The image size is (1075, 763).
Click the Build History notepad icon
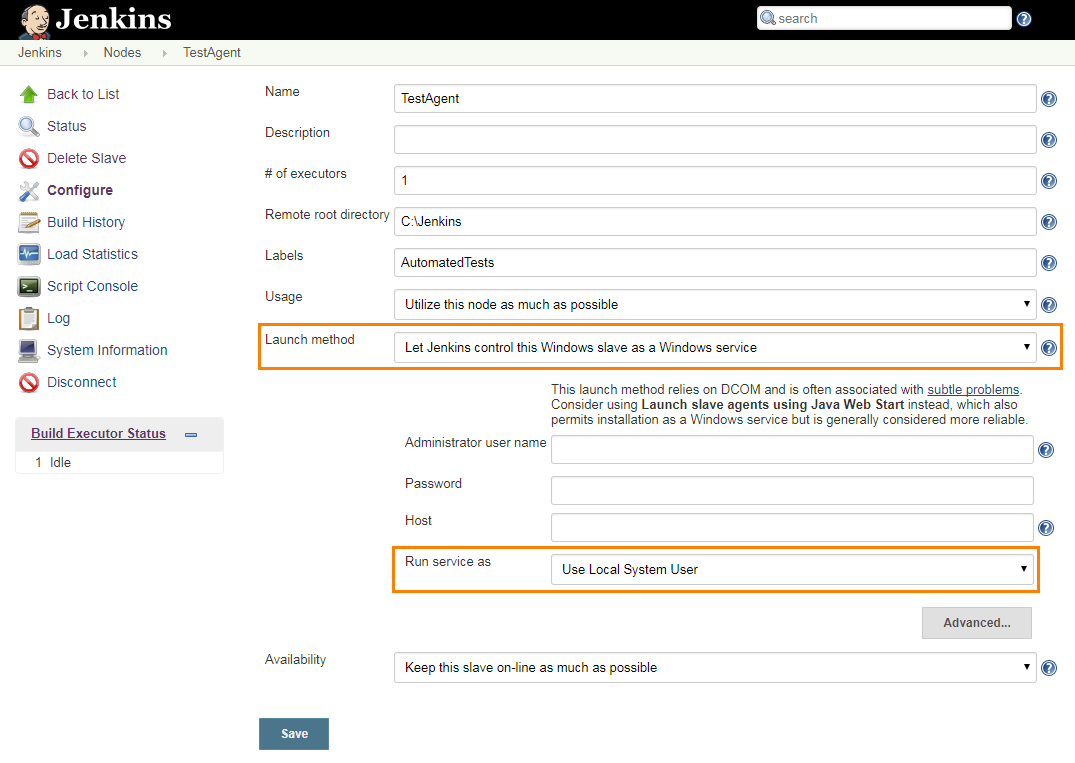(29, 223)
